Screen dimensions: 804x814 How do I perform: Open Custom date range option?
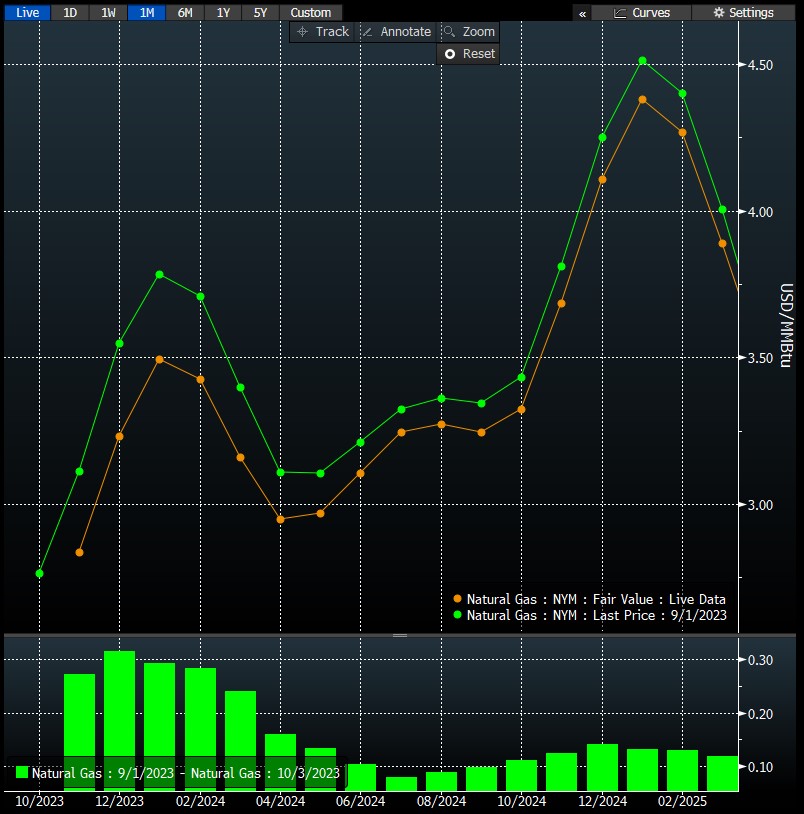[x=310, y=13]
